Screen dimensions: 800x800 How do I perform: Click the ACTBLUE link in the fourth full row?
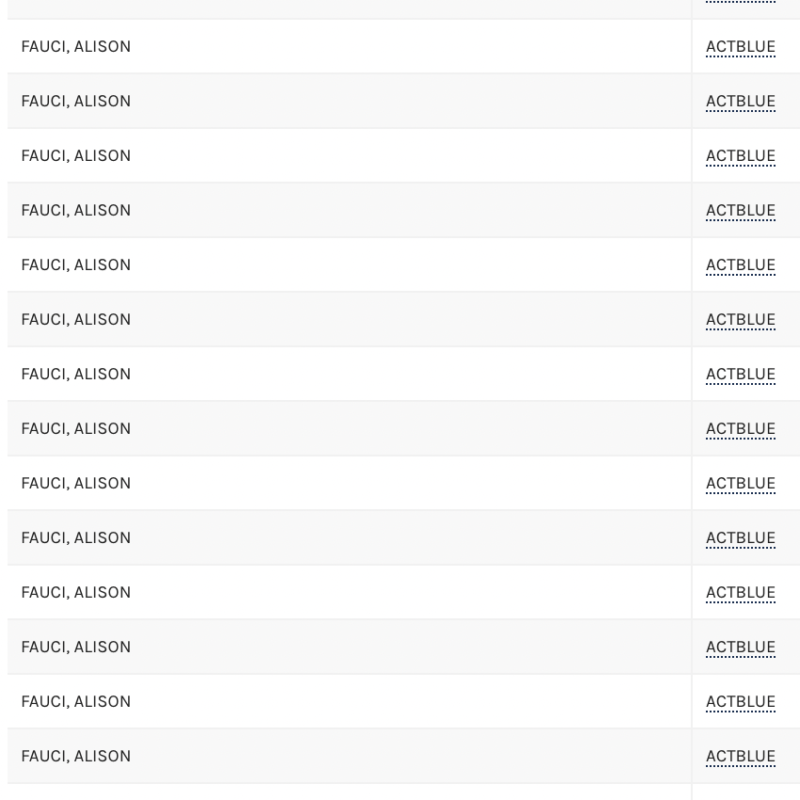tap(740, 210)
